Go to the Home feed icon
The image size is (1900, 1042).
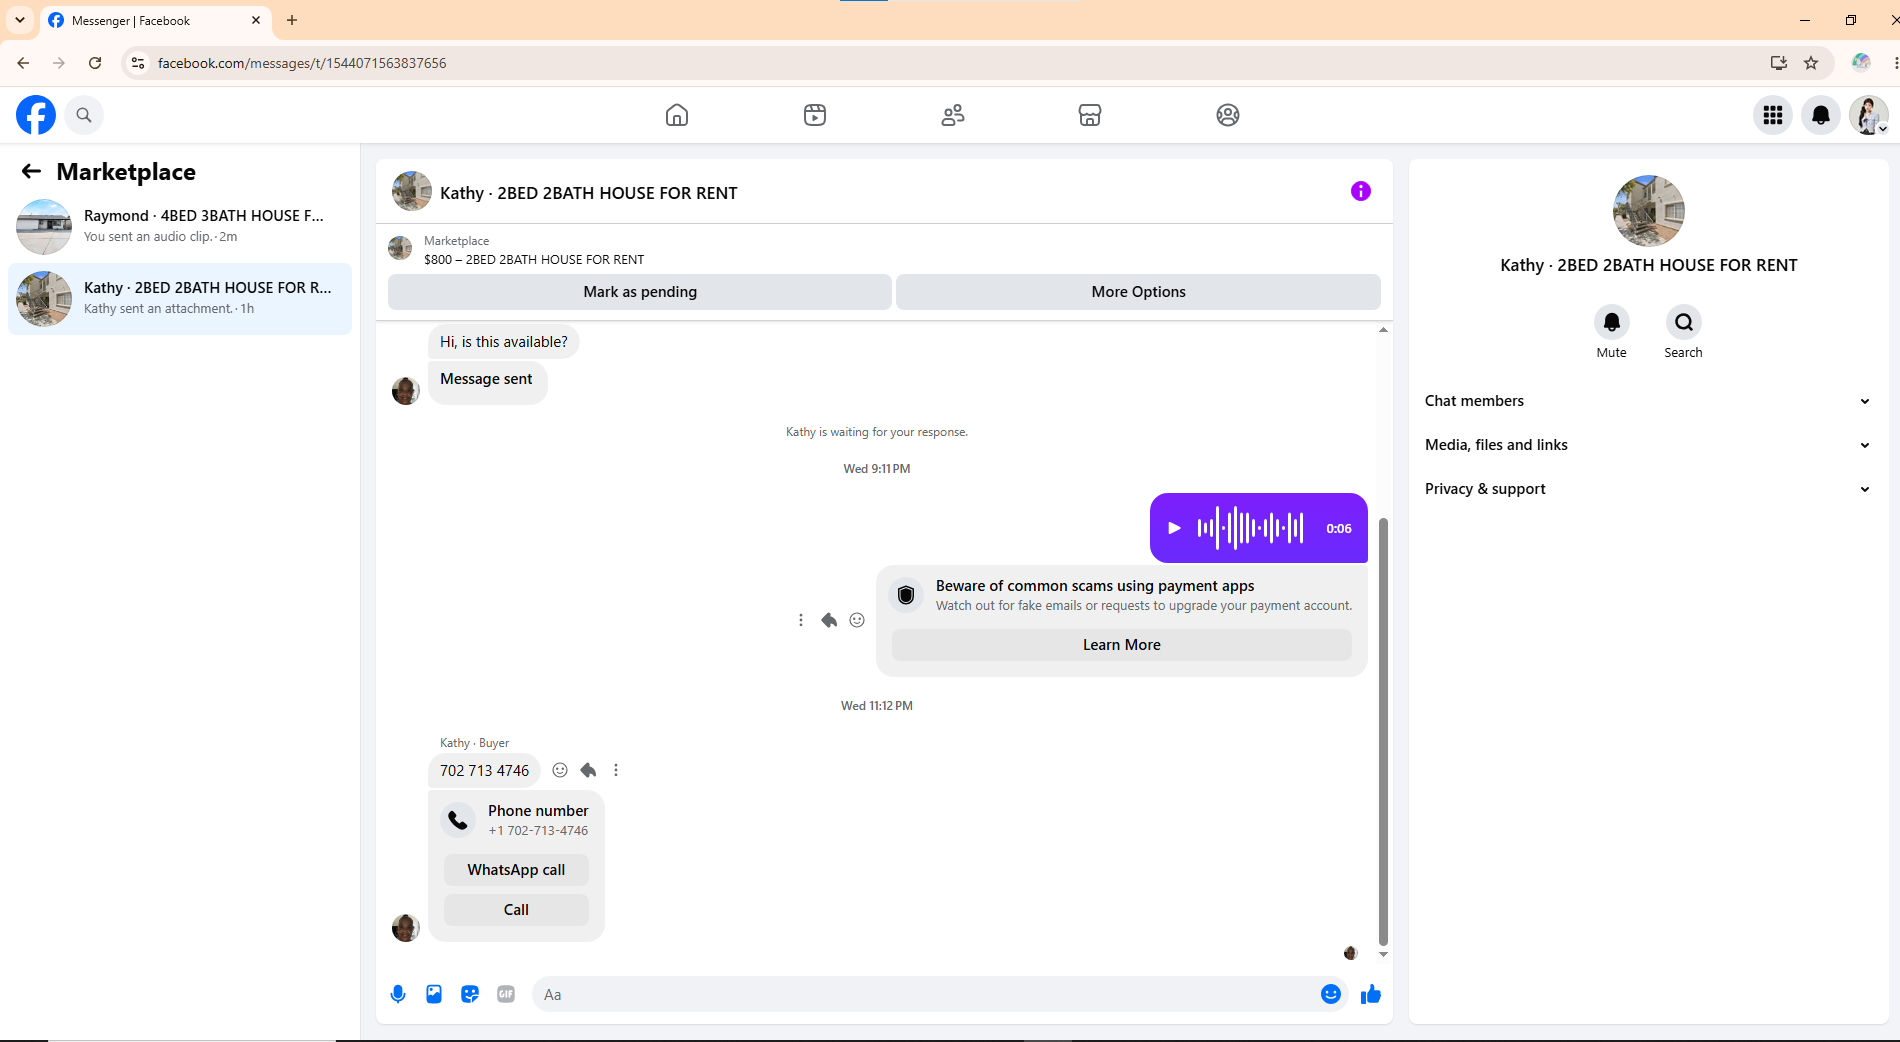(x=677, y=115)
